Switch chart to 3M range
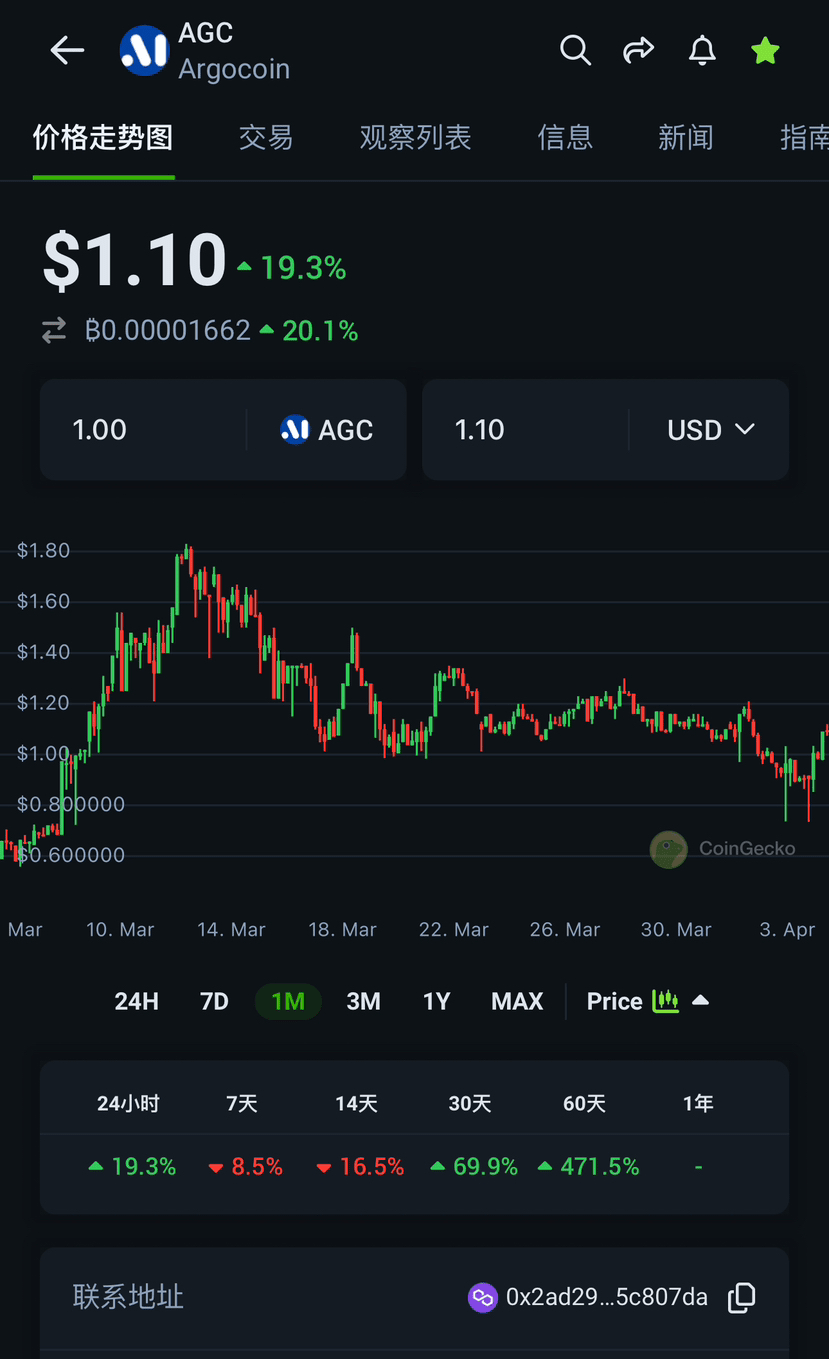 pyautogui.click(x=363, y=1001)
